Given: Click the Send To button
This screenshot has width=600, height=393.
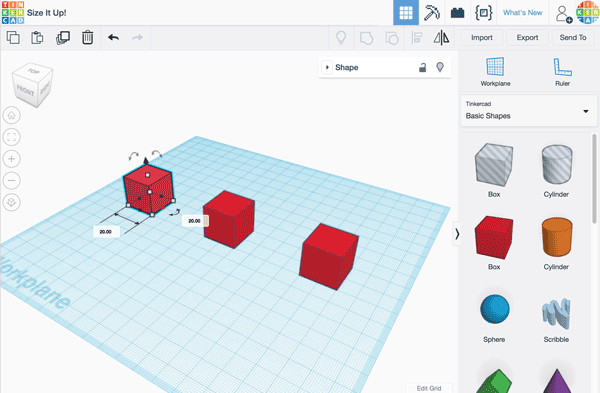Looking at the screenshot, I should tap(572, 38).
